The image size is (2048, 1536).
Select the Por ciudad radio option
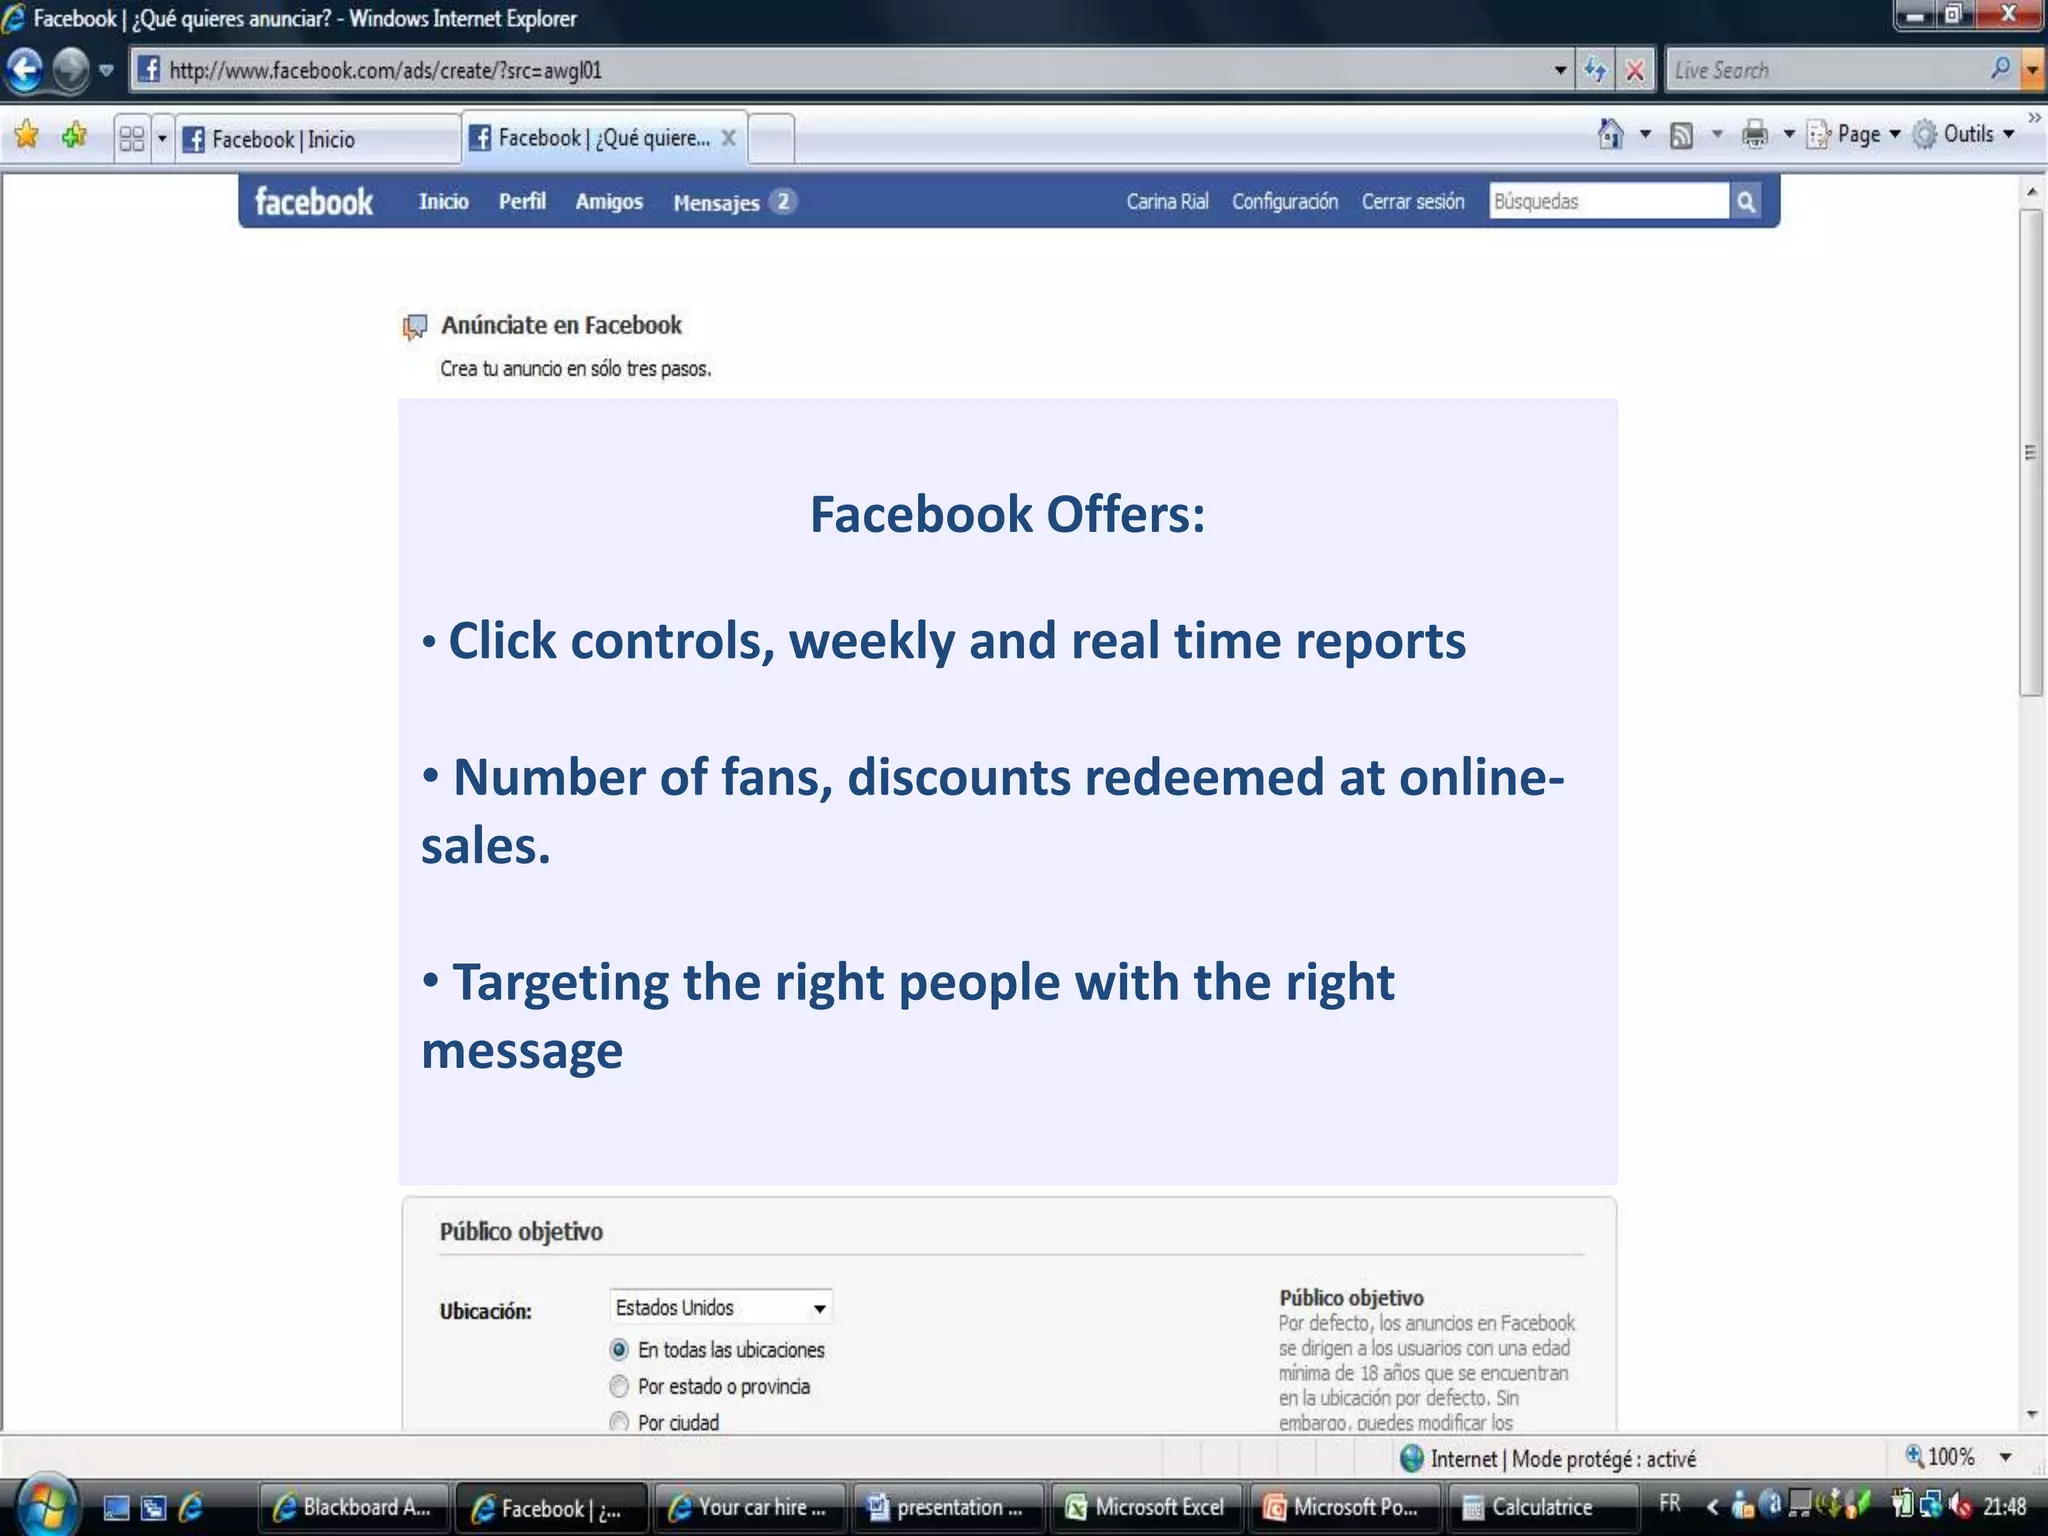click(x=619, y=1422)
